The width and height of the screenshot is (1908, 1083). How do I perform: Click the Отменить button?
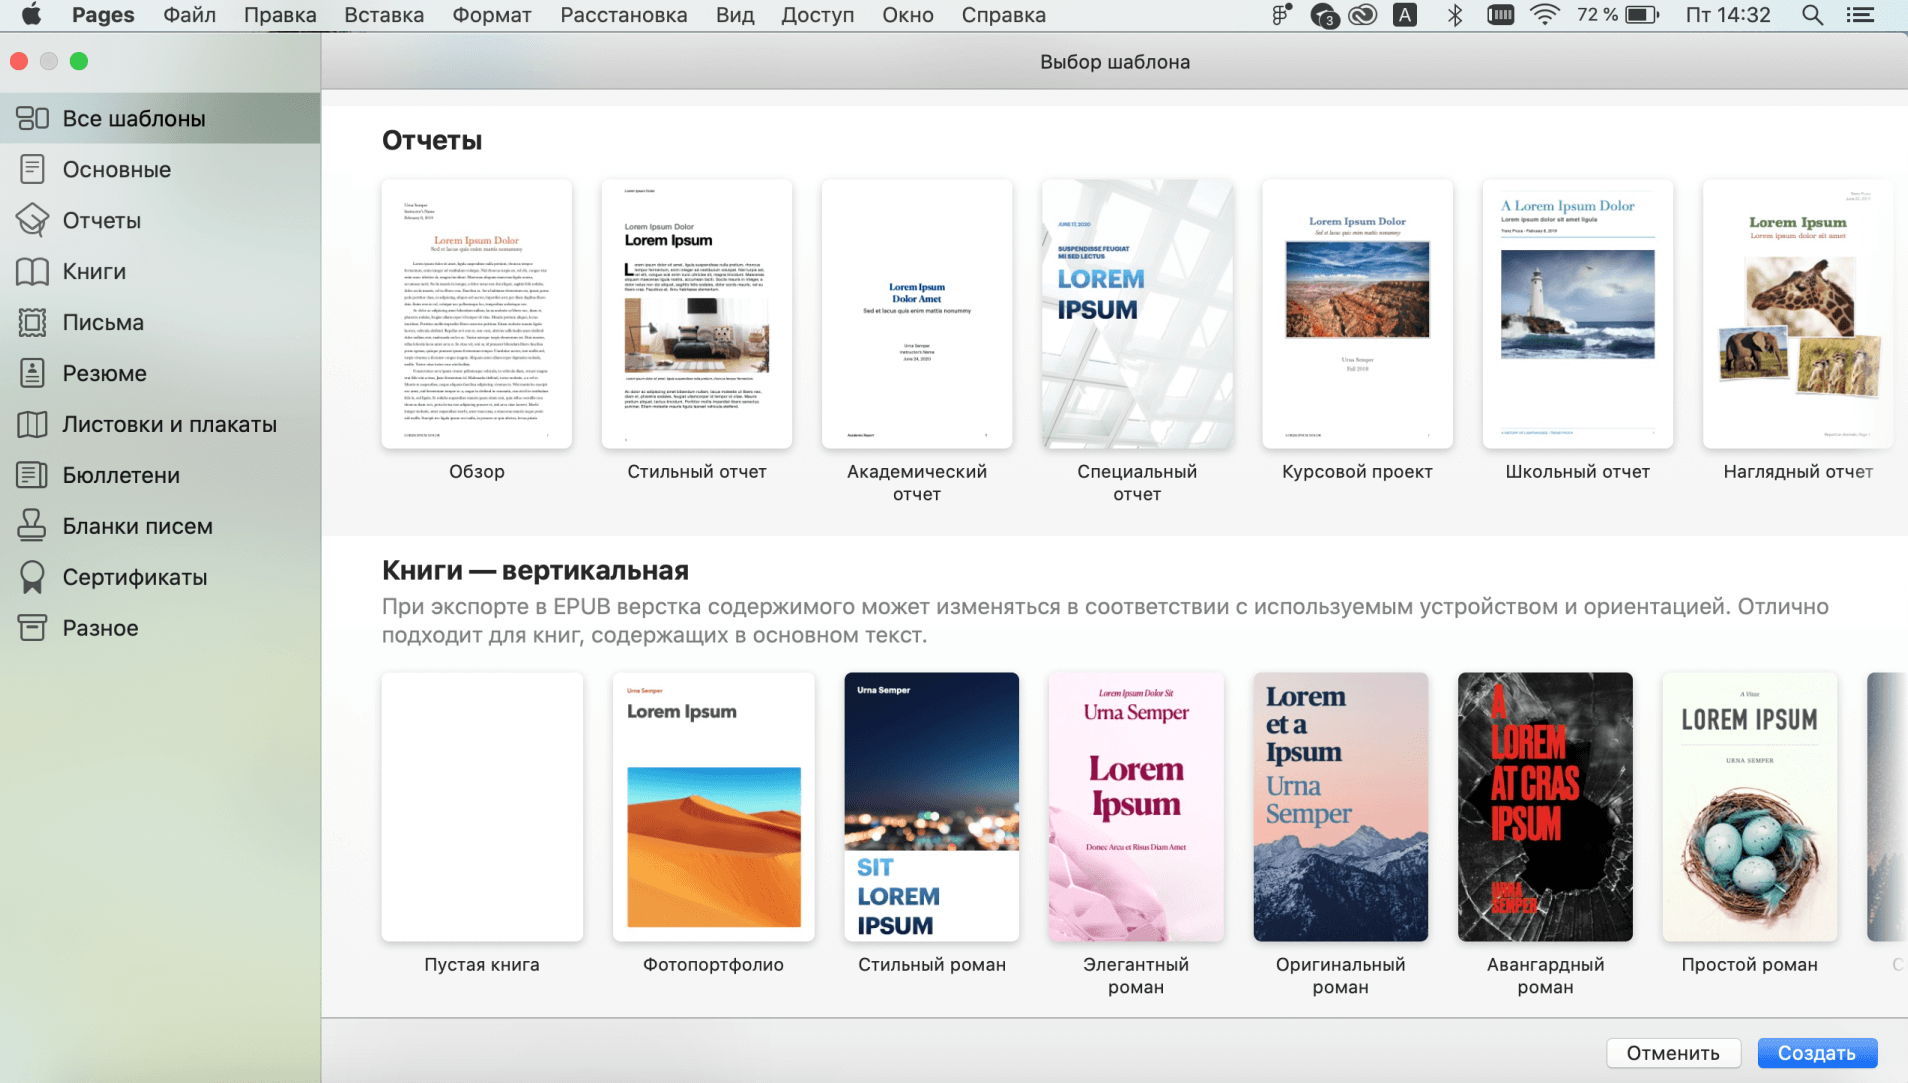[x=1672, y=1053]
